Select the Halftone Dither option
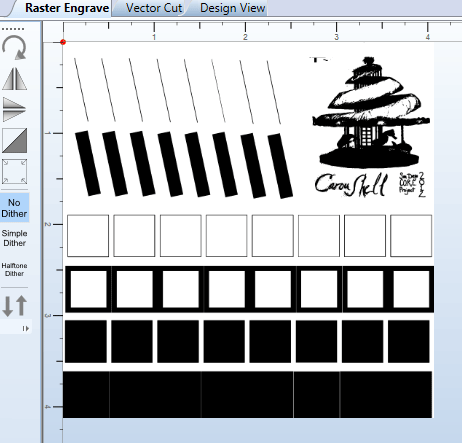The height and width of the screenshot is (443, 462). tap(14, 270)
